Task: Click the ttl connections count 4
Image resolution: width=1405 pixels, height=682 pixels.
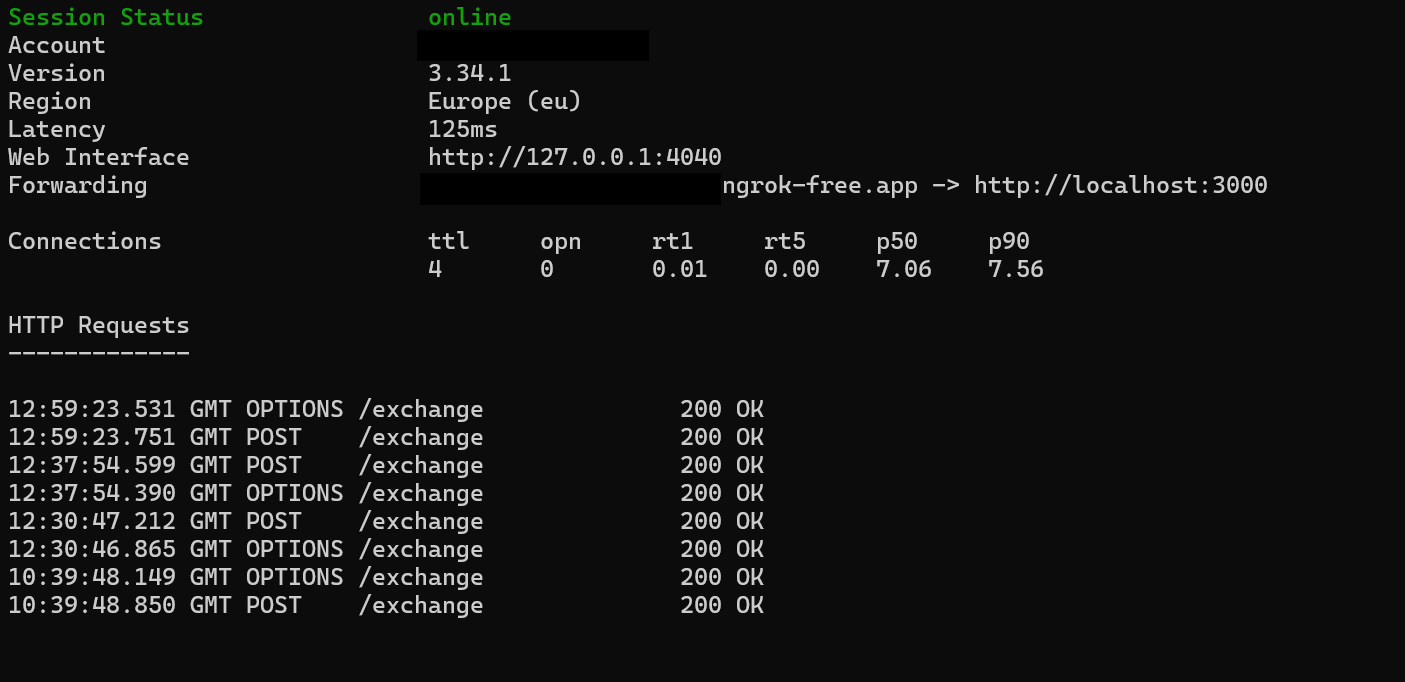Action: pyautogui.click(x=435, y=270)
